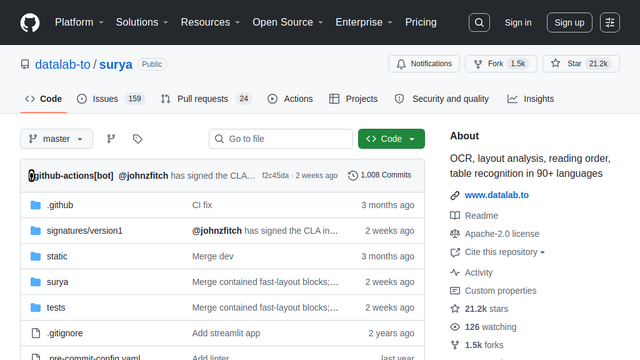Image resolution: width=640 pixels, height=360 pixels.
Task: Open the master branch dropdown
Action: coord(56,139)
